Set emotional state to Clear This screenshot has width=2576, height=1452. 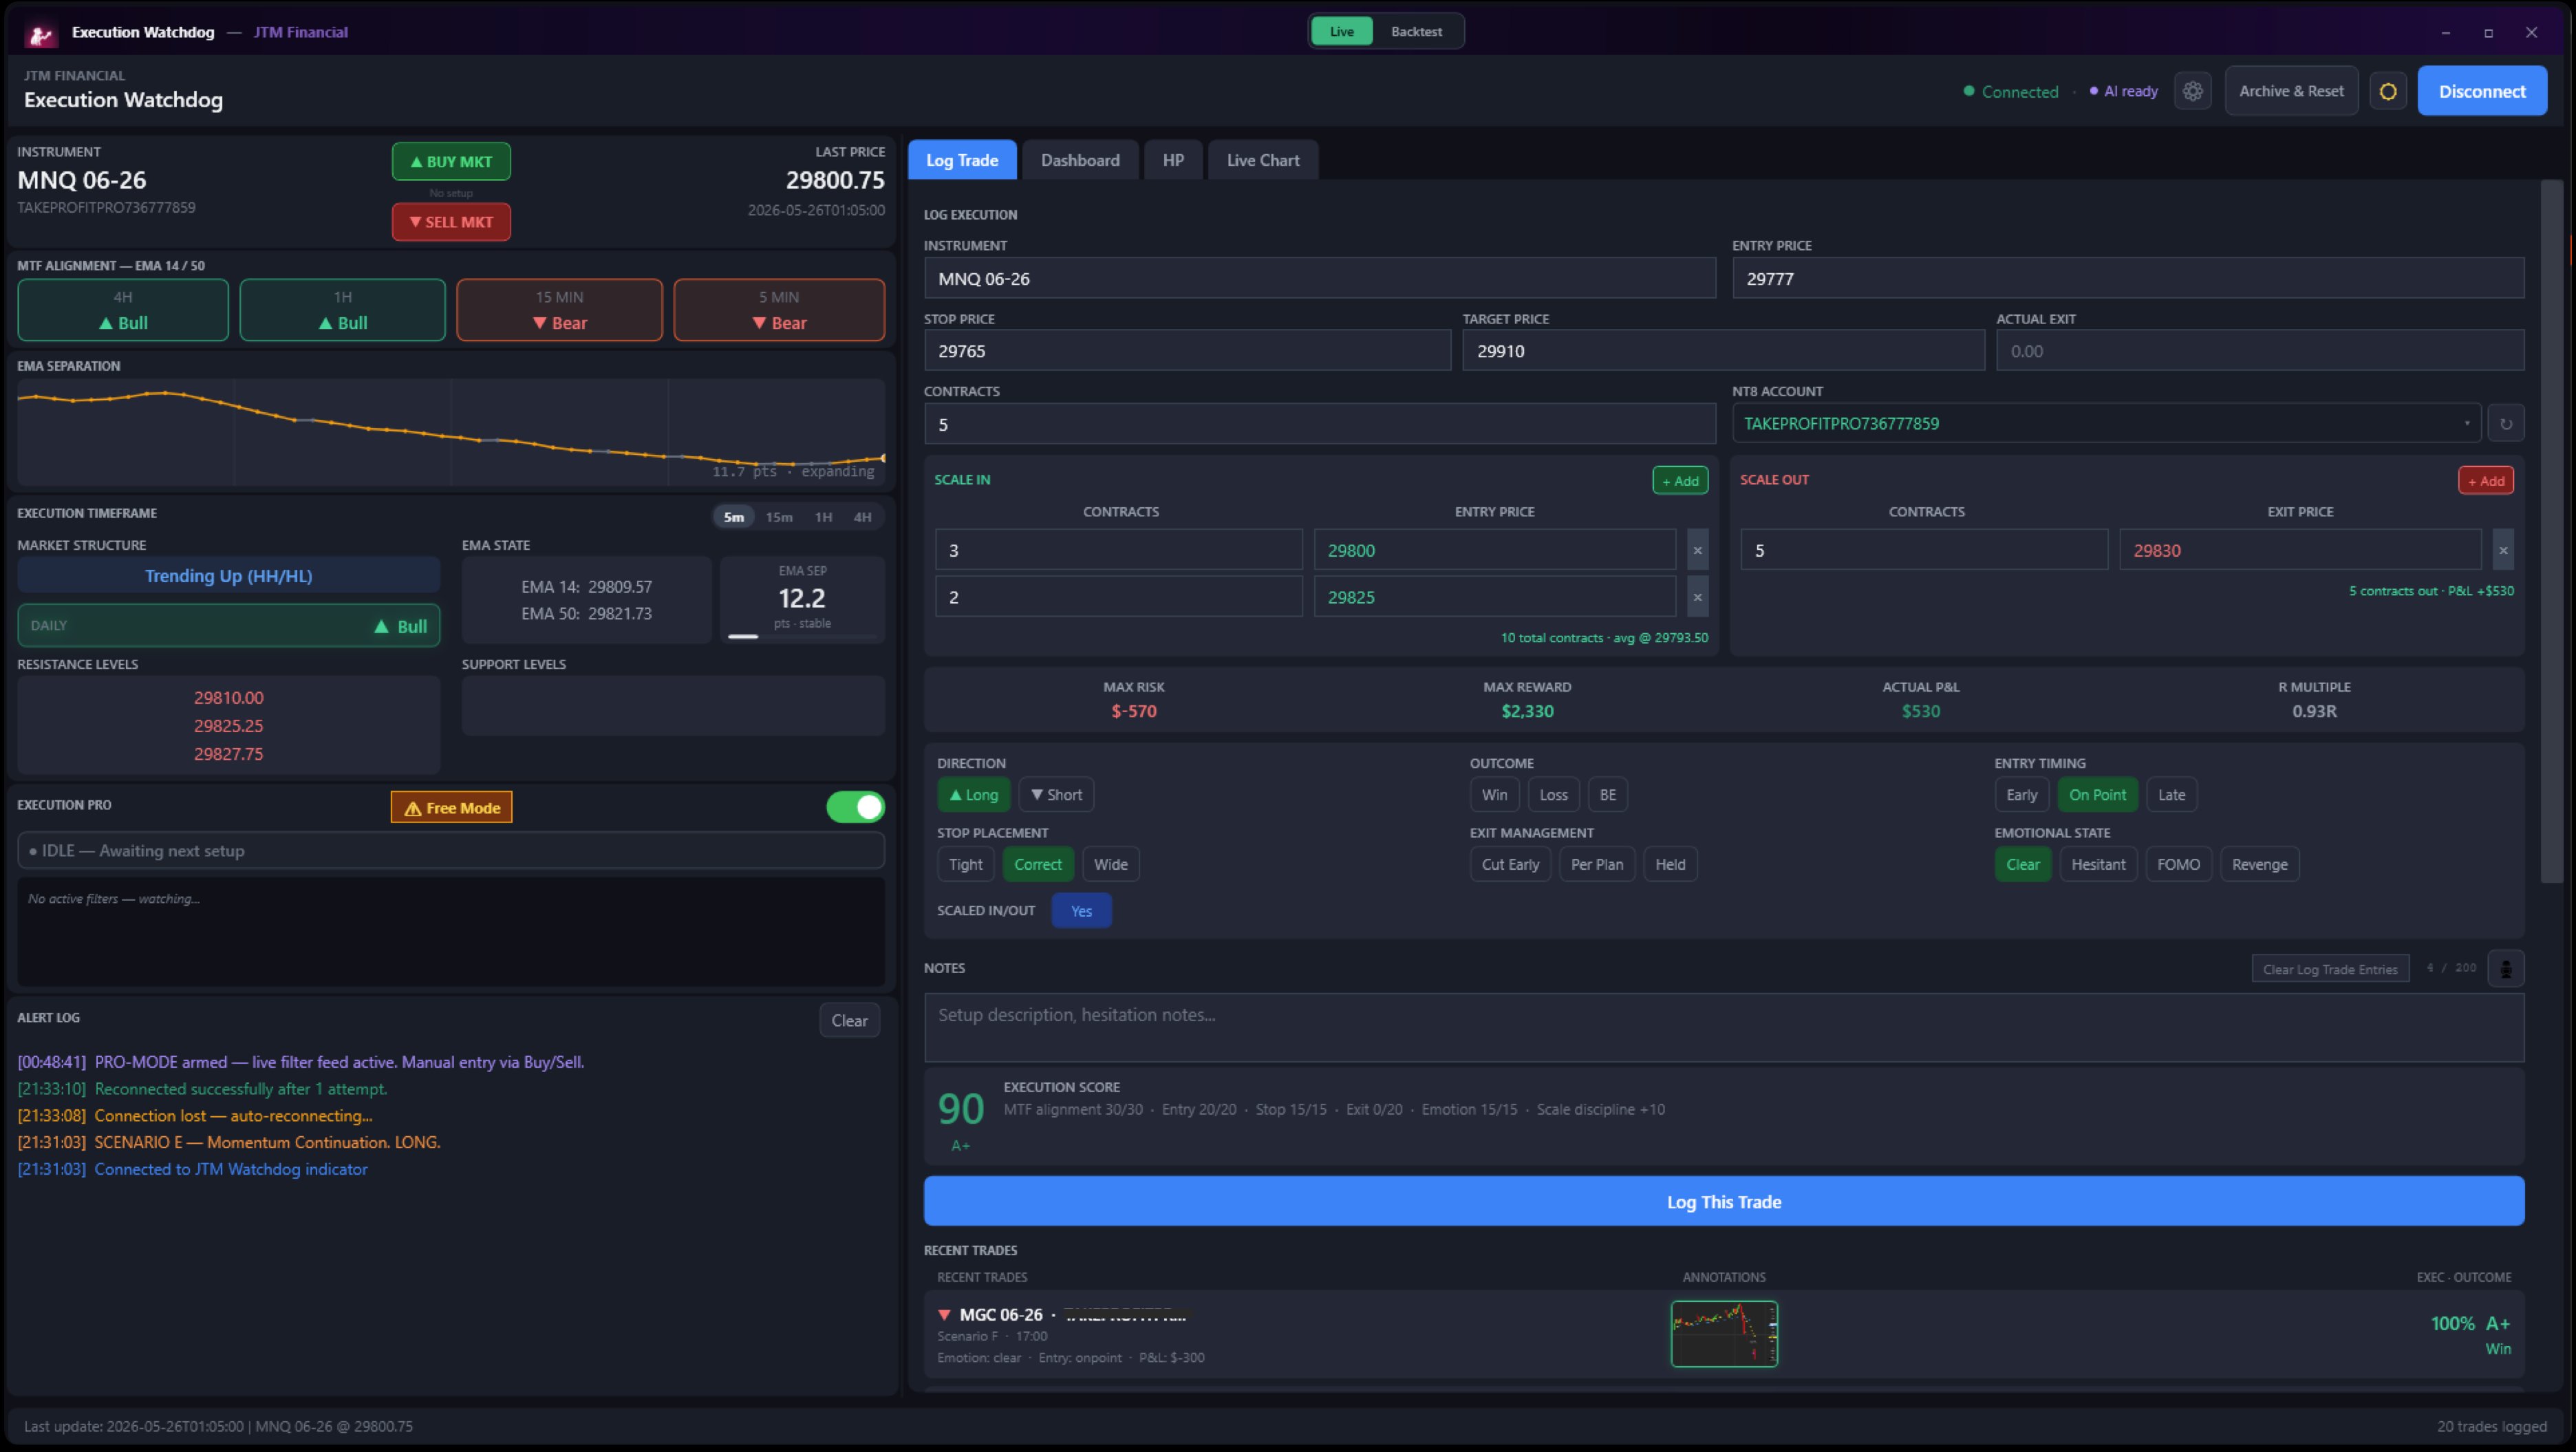click(x=2022, y=865)
